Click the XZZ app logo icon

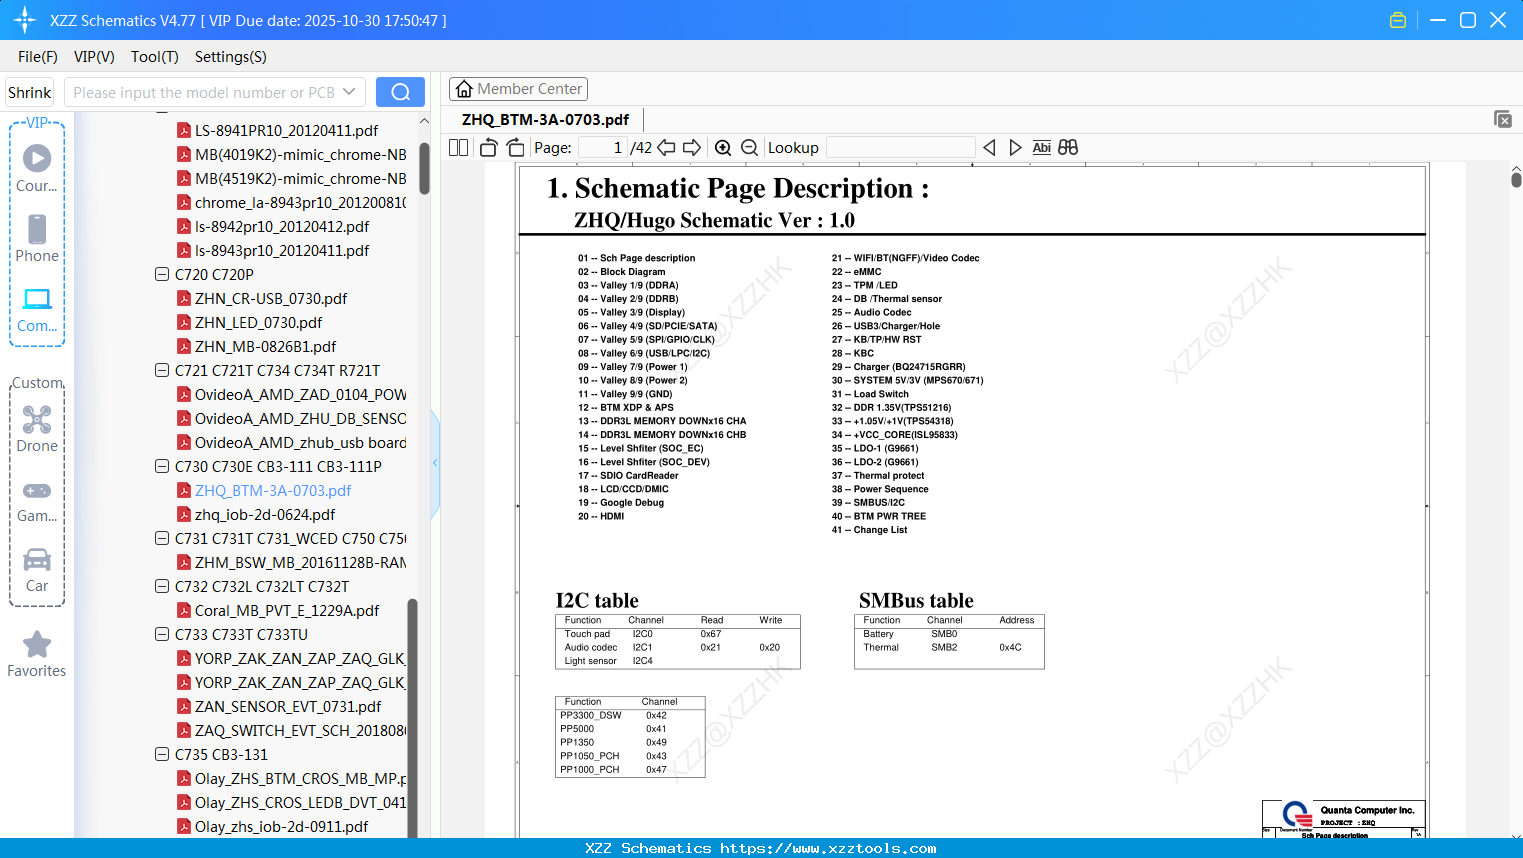pos(25,20)
